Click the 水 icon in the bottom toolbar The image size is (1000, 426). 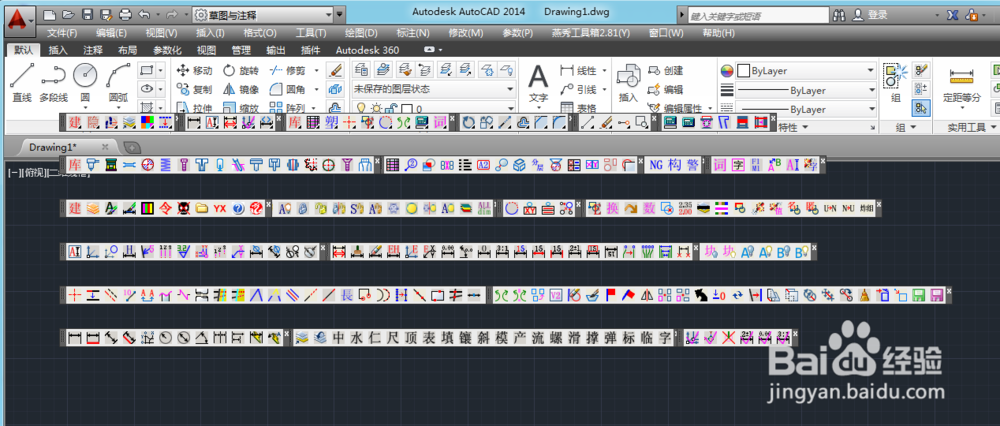357,338
